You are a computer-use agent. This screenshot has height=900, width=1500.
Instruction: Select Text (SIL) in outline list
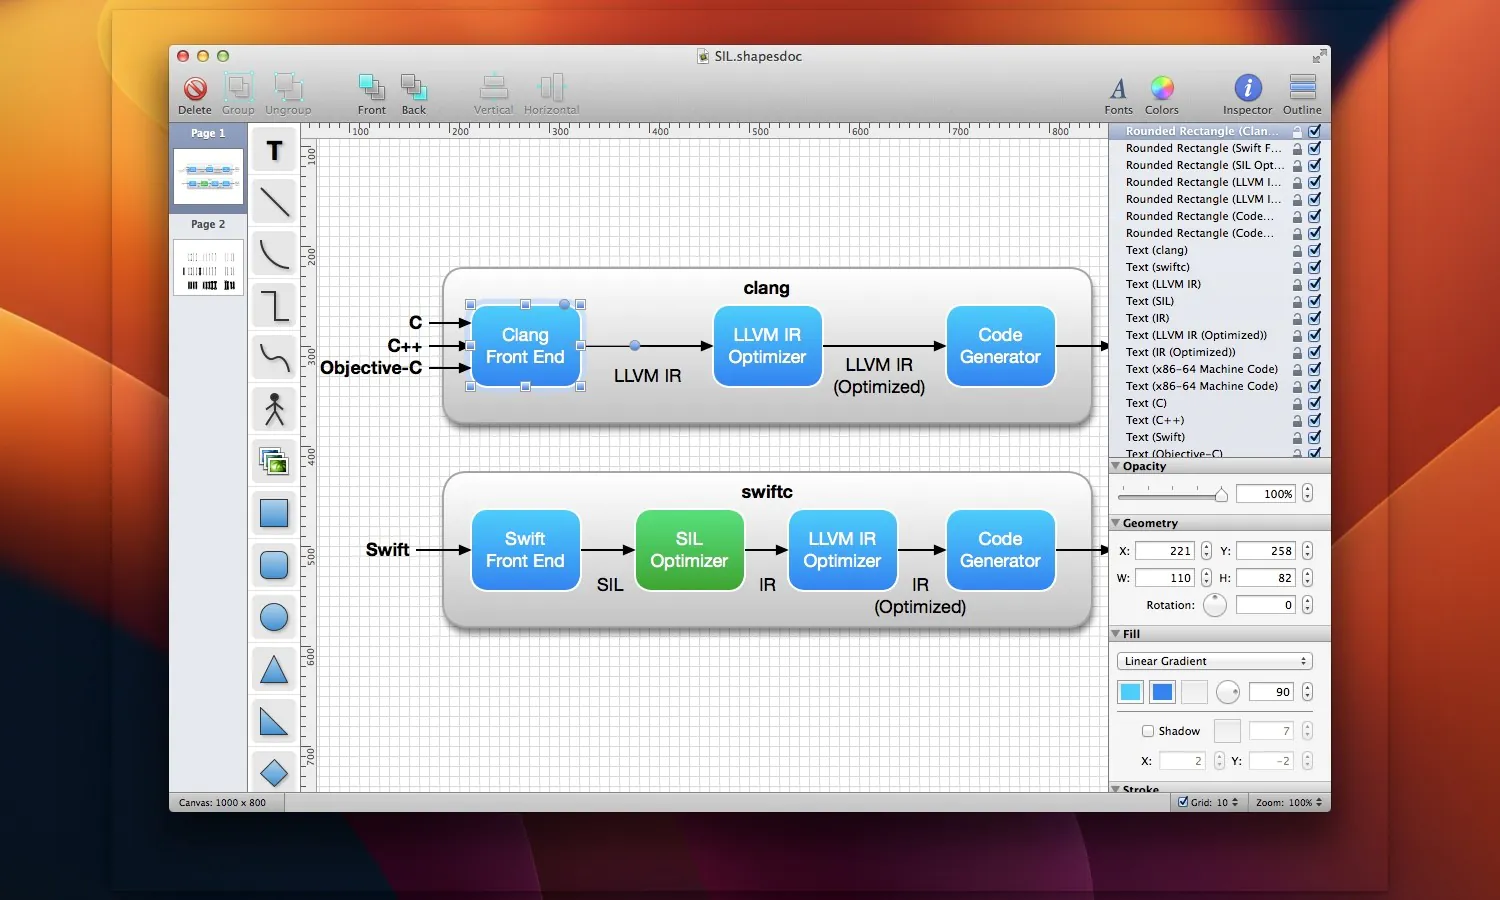pos(1150,301)
